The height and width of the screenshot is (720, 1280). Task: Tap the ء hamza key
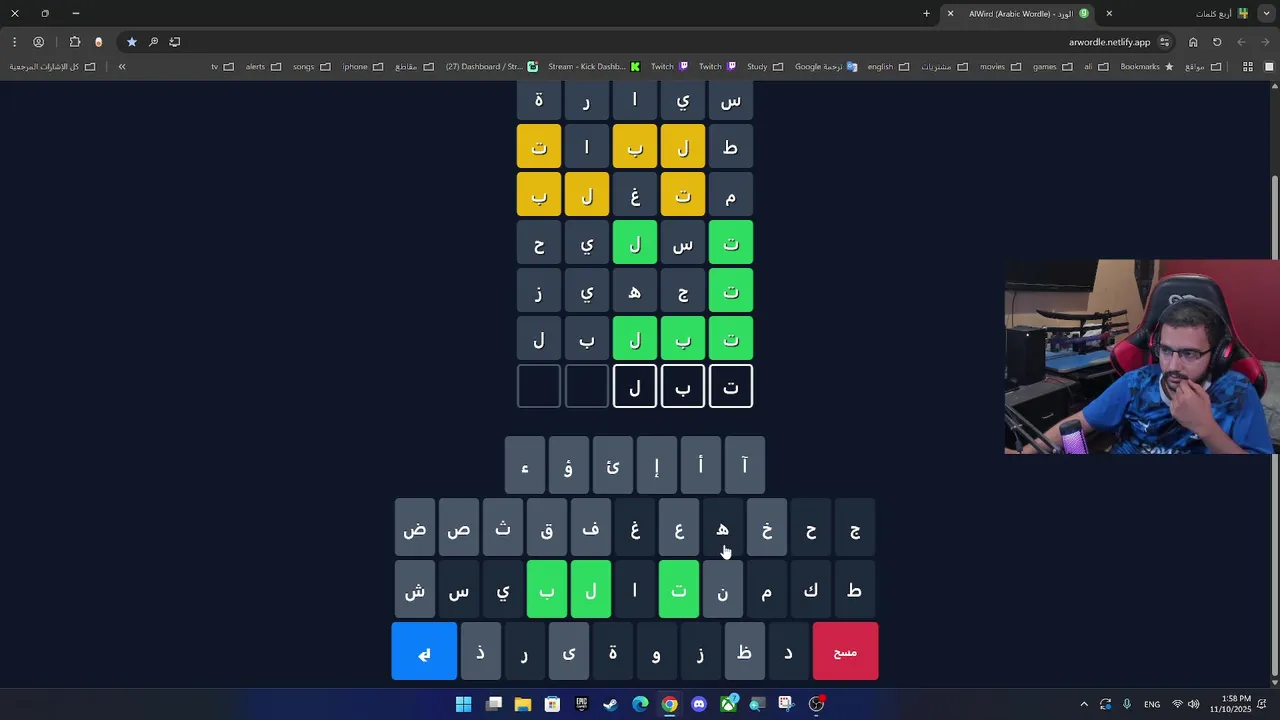tap(524, 466)
